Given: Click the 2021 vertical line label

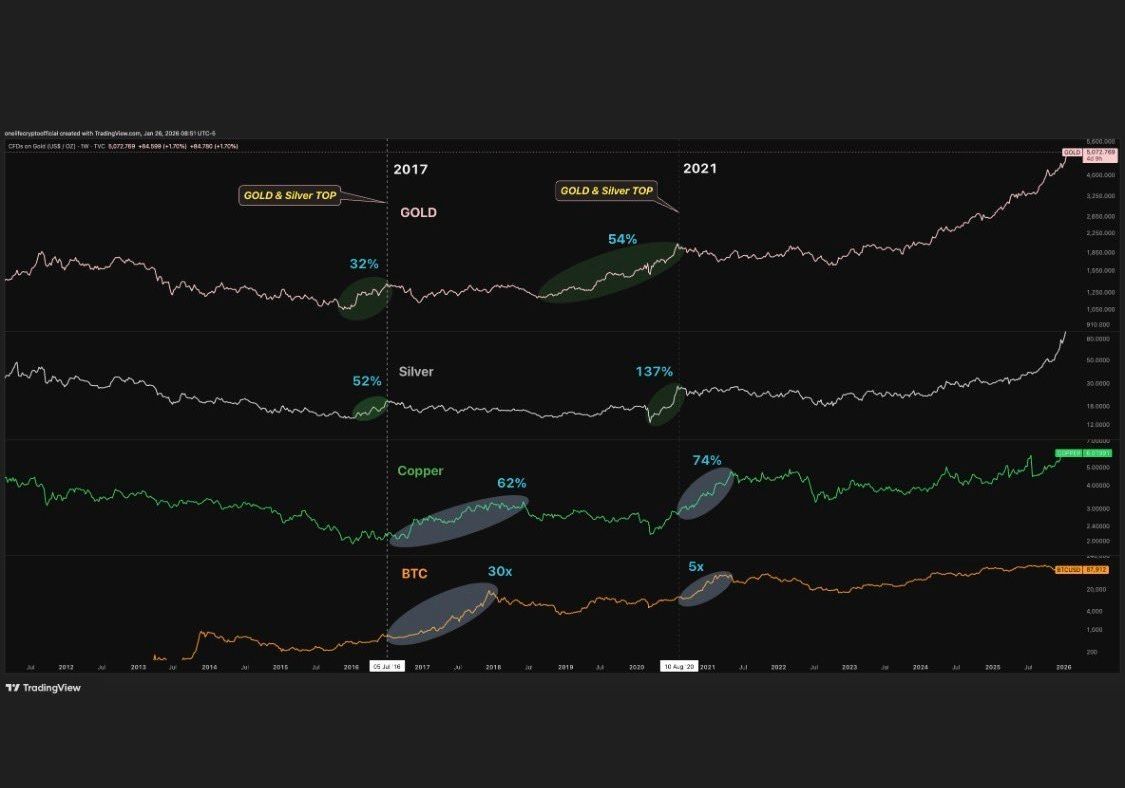Looking at the screenshot, I should [698, 168].
